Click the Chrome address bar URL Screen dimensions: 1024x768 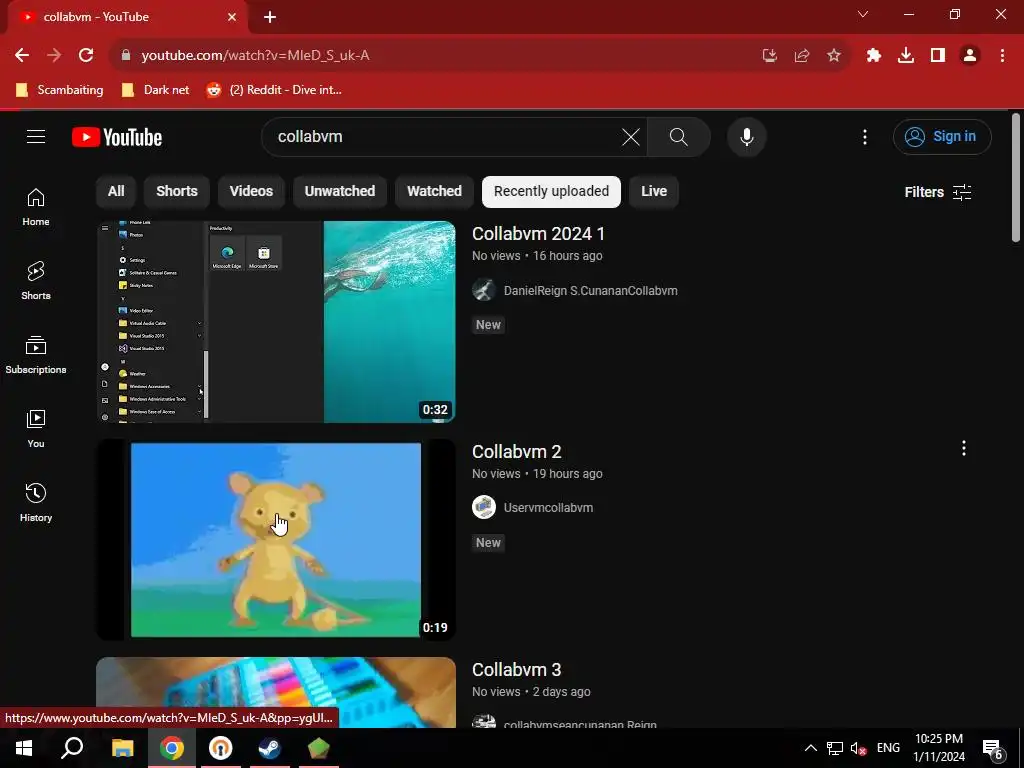point(255,56)
